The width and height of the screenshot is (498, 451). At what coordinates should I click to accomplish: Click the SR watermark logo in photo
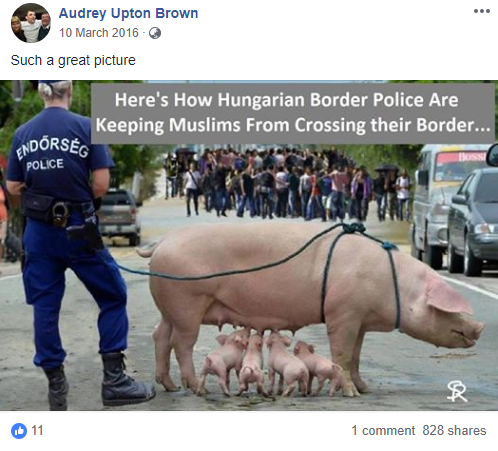pyautogui.click(x=457, y=391)
